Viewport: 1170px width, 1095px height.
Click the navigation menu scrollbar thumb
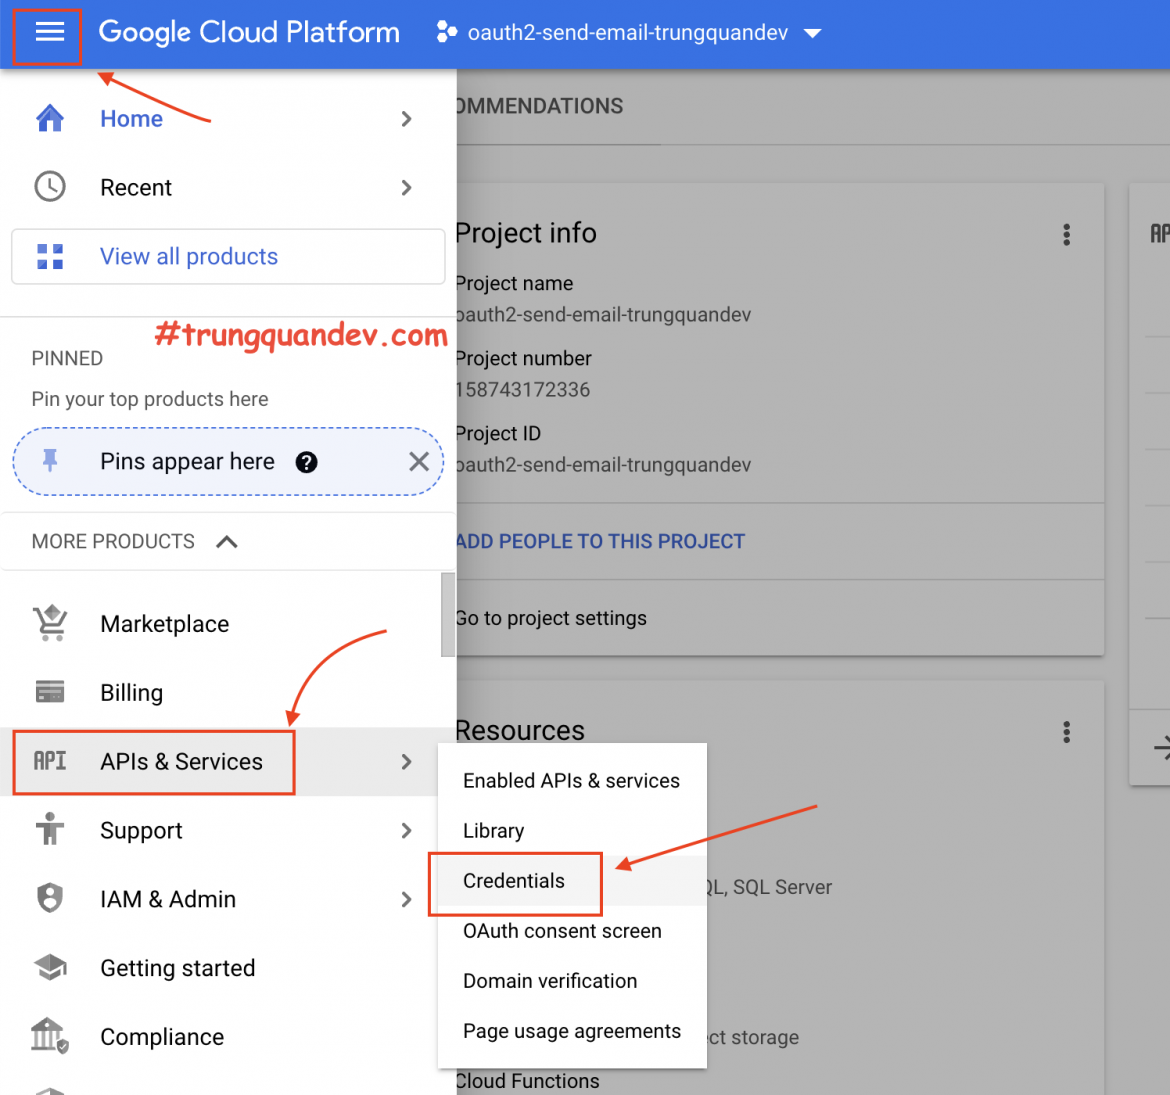[x=448, y=615]
